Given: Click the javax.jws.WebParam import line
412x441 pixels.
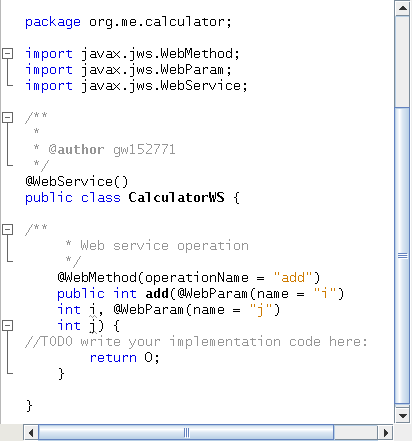Looking at the screenshot, I should point(128,70).
